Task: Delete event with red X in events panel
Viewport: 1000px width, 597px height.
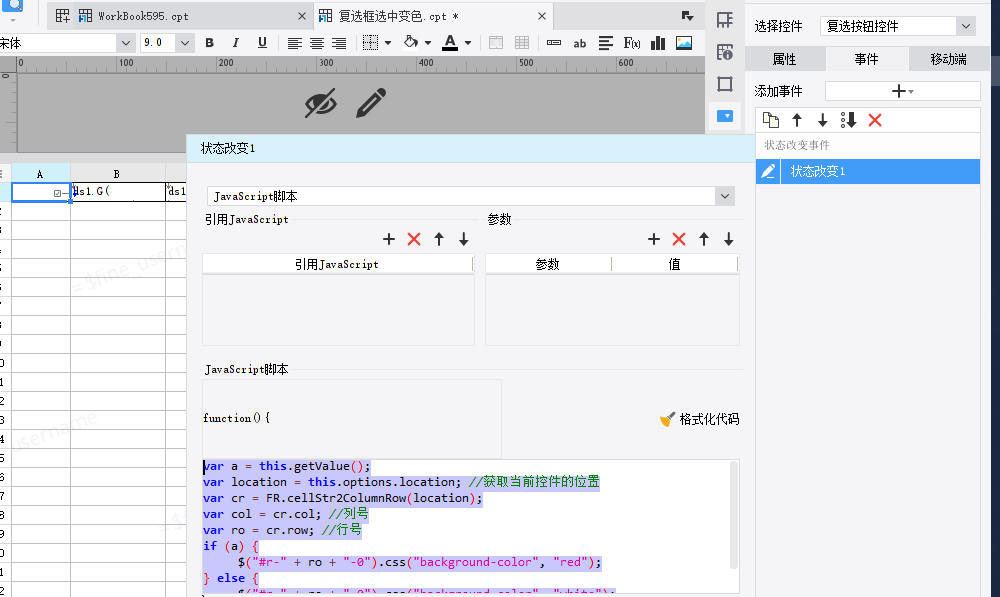Action: coord(874,120)
